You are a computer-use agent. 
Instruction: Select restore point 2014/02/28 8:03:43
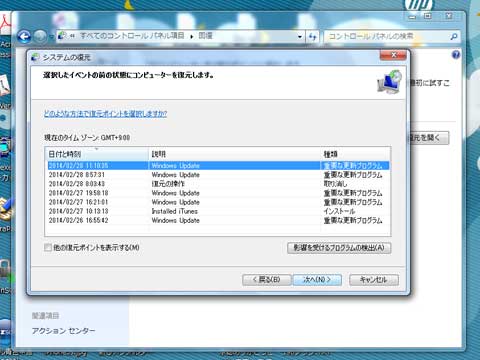tap(218, 184)
